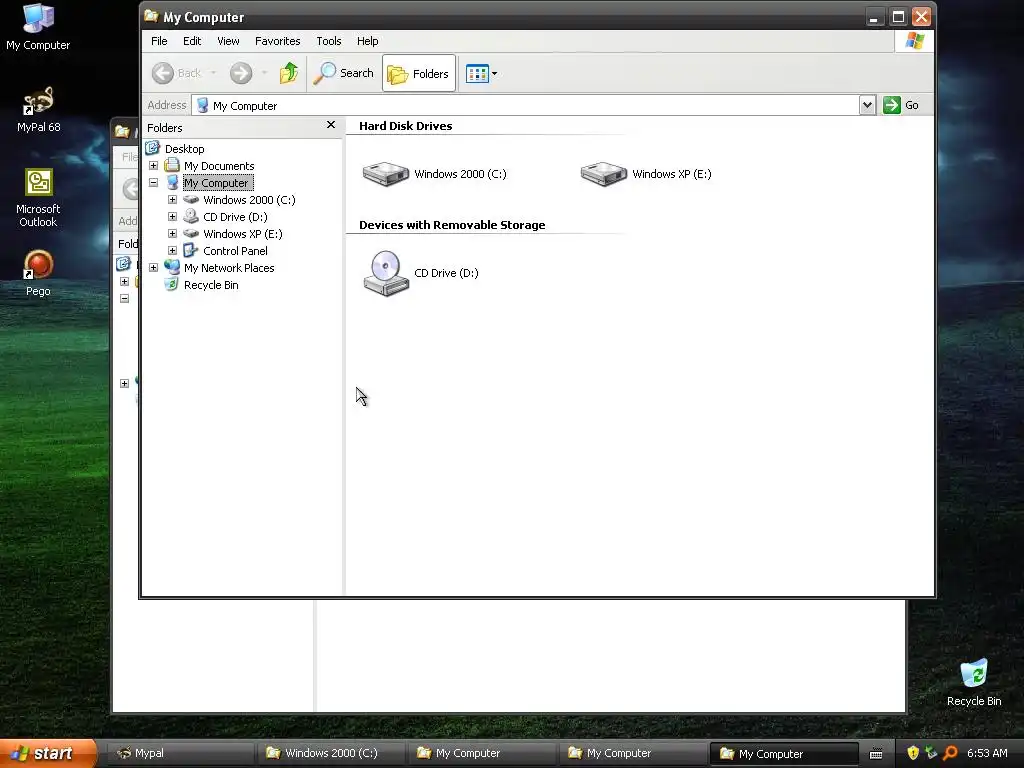1024x768 pixels.
Task: Close the Folders pane
Action: pos(331,125)
